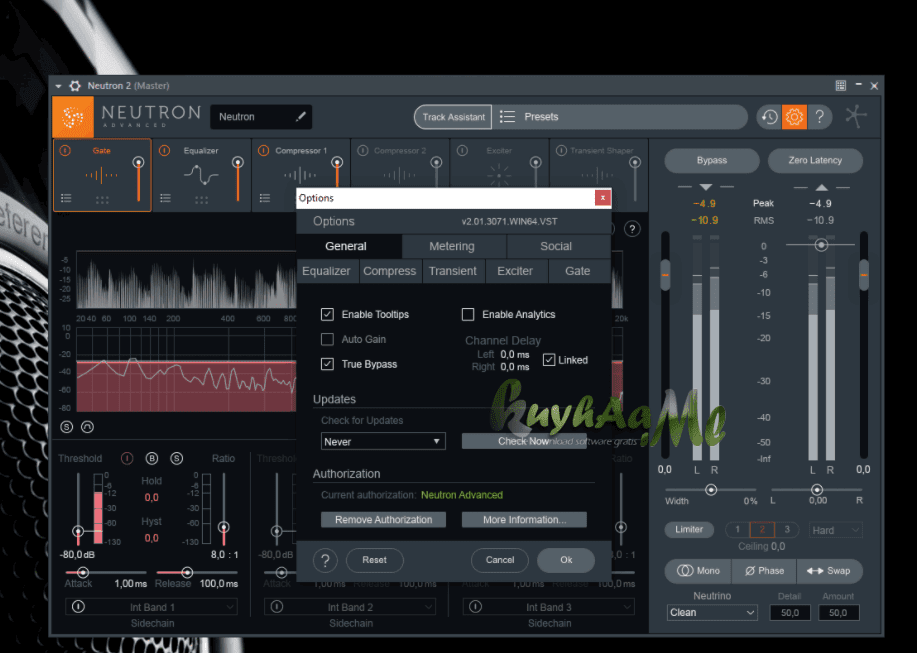This screenshot has width=917, height=653.
Task: Open the plugin window gear icon
Action: [75, 86]
